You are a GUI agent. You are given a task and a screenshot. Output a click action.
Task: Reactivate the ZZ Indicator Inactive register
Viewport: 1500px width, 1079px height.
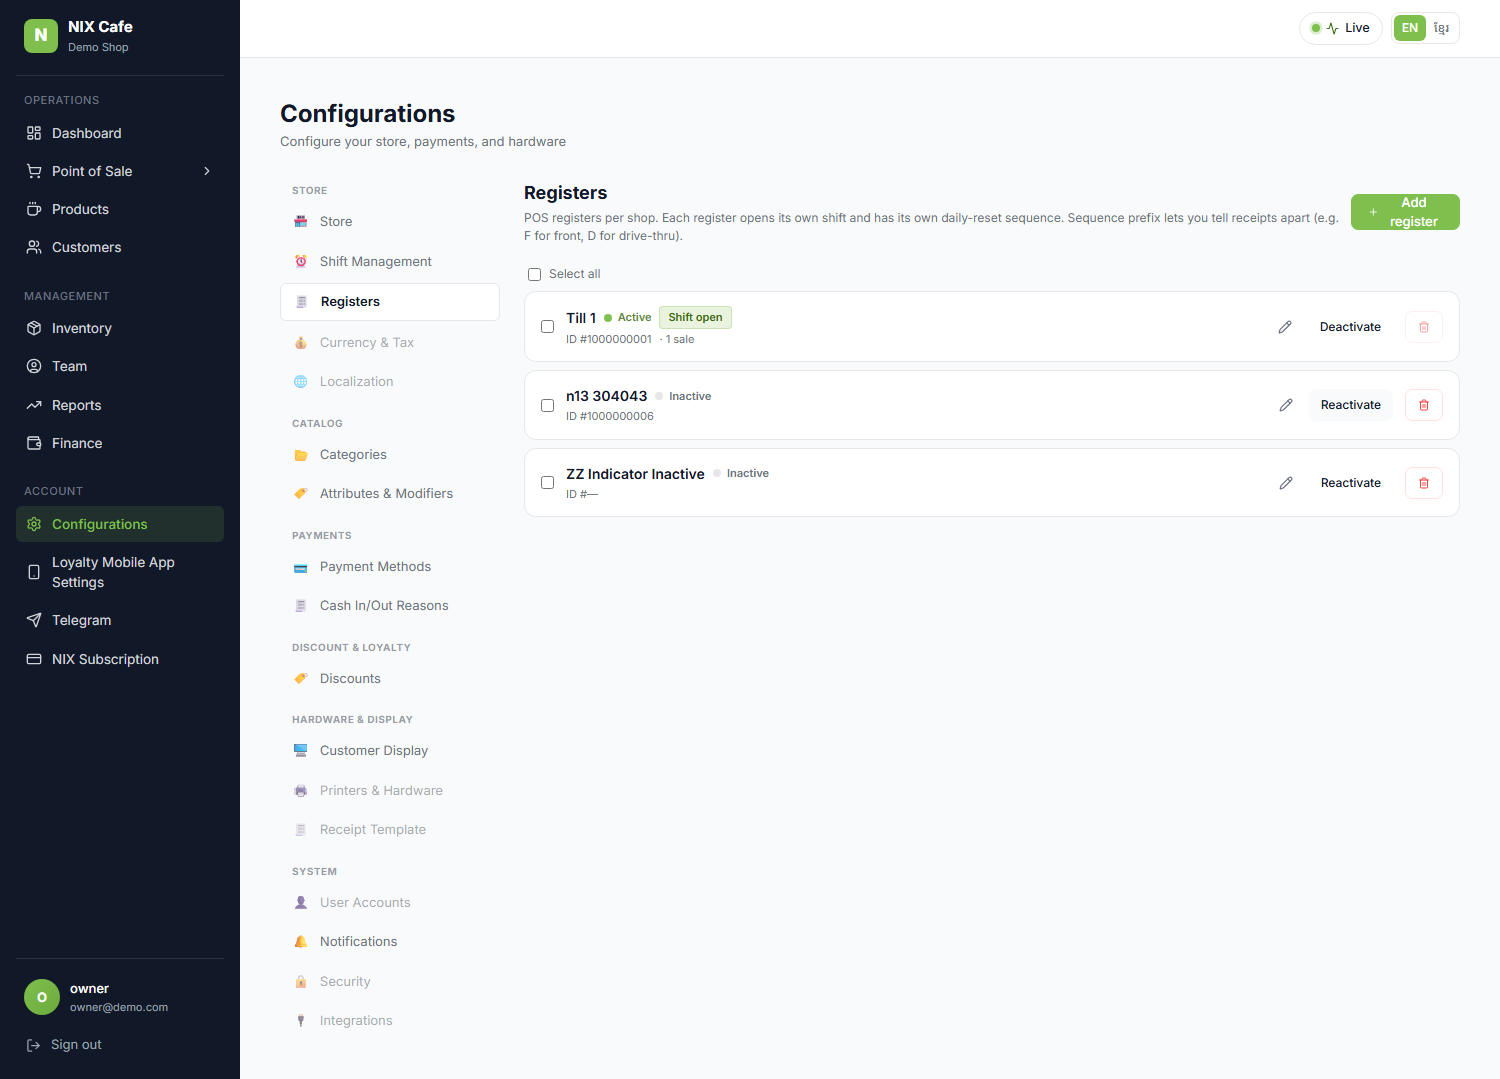coord(1351,483)
